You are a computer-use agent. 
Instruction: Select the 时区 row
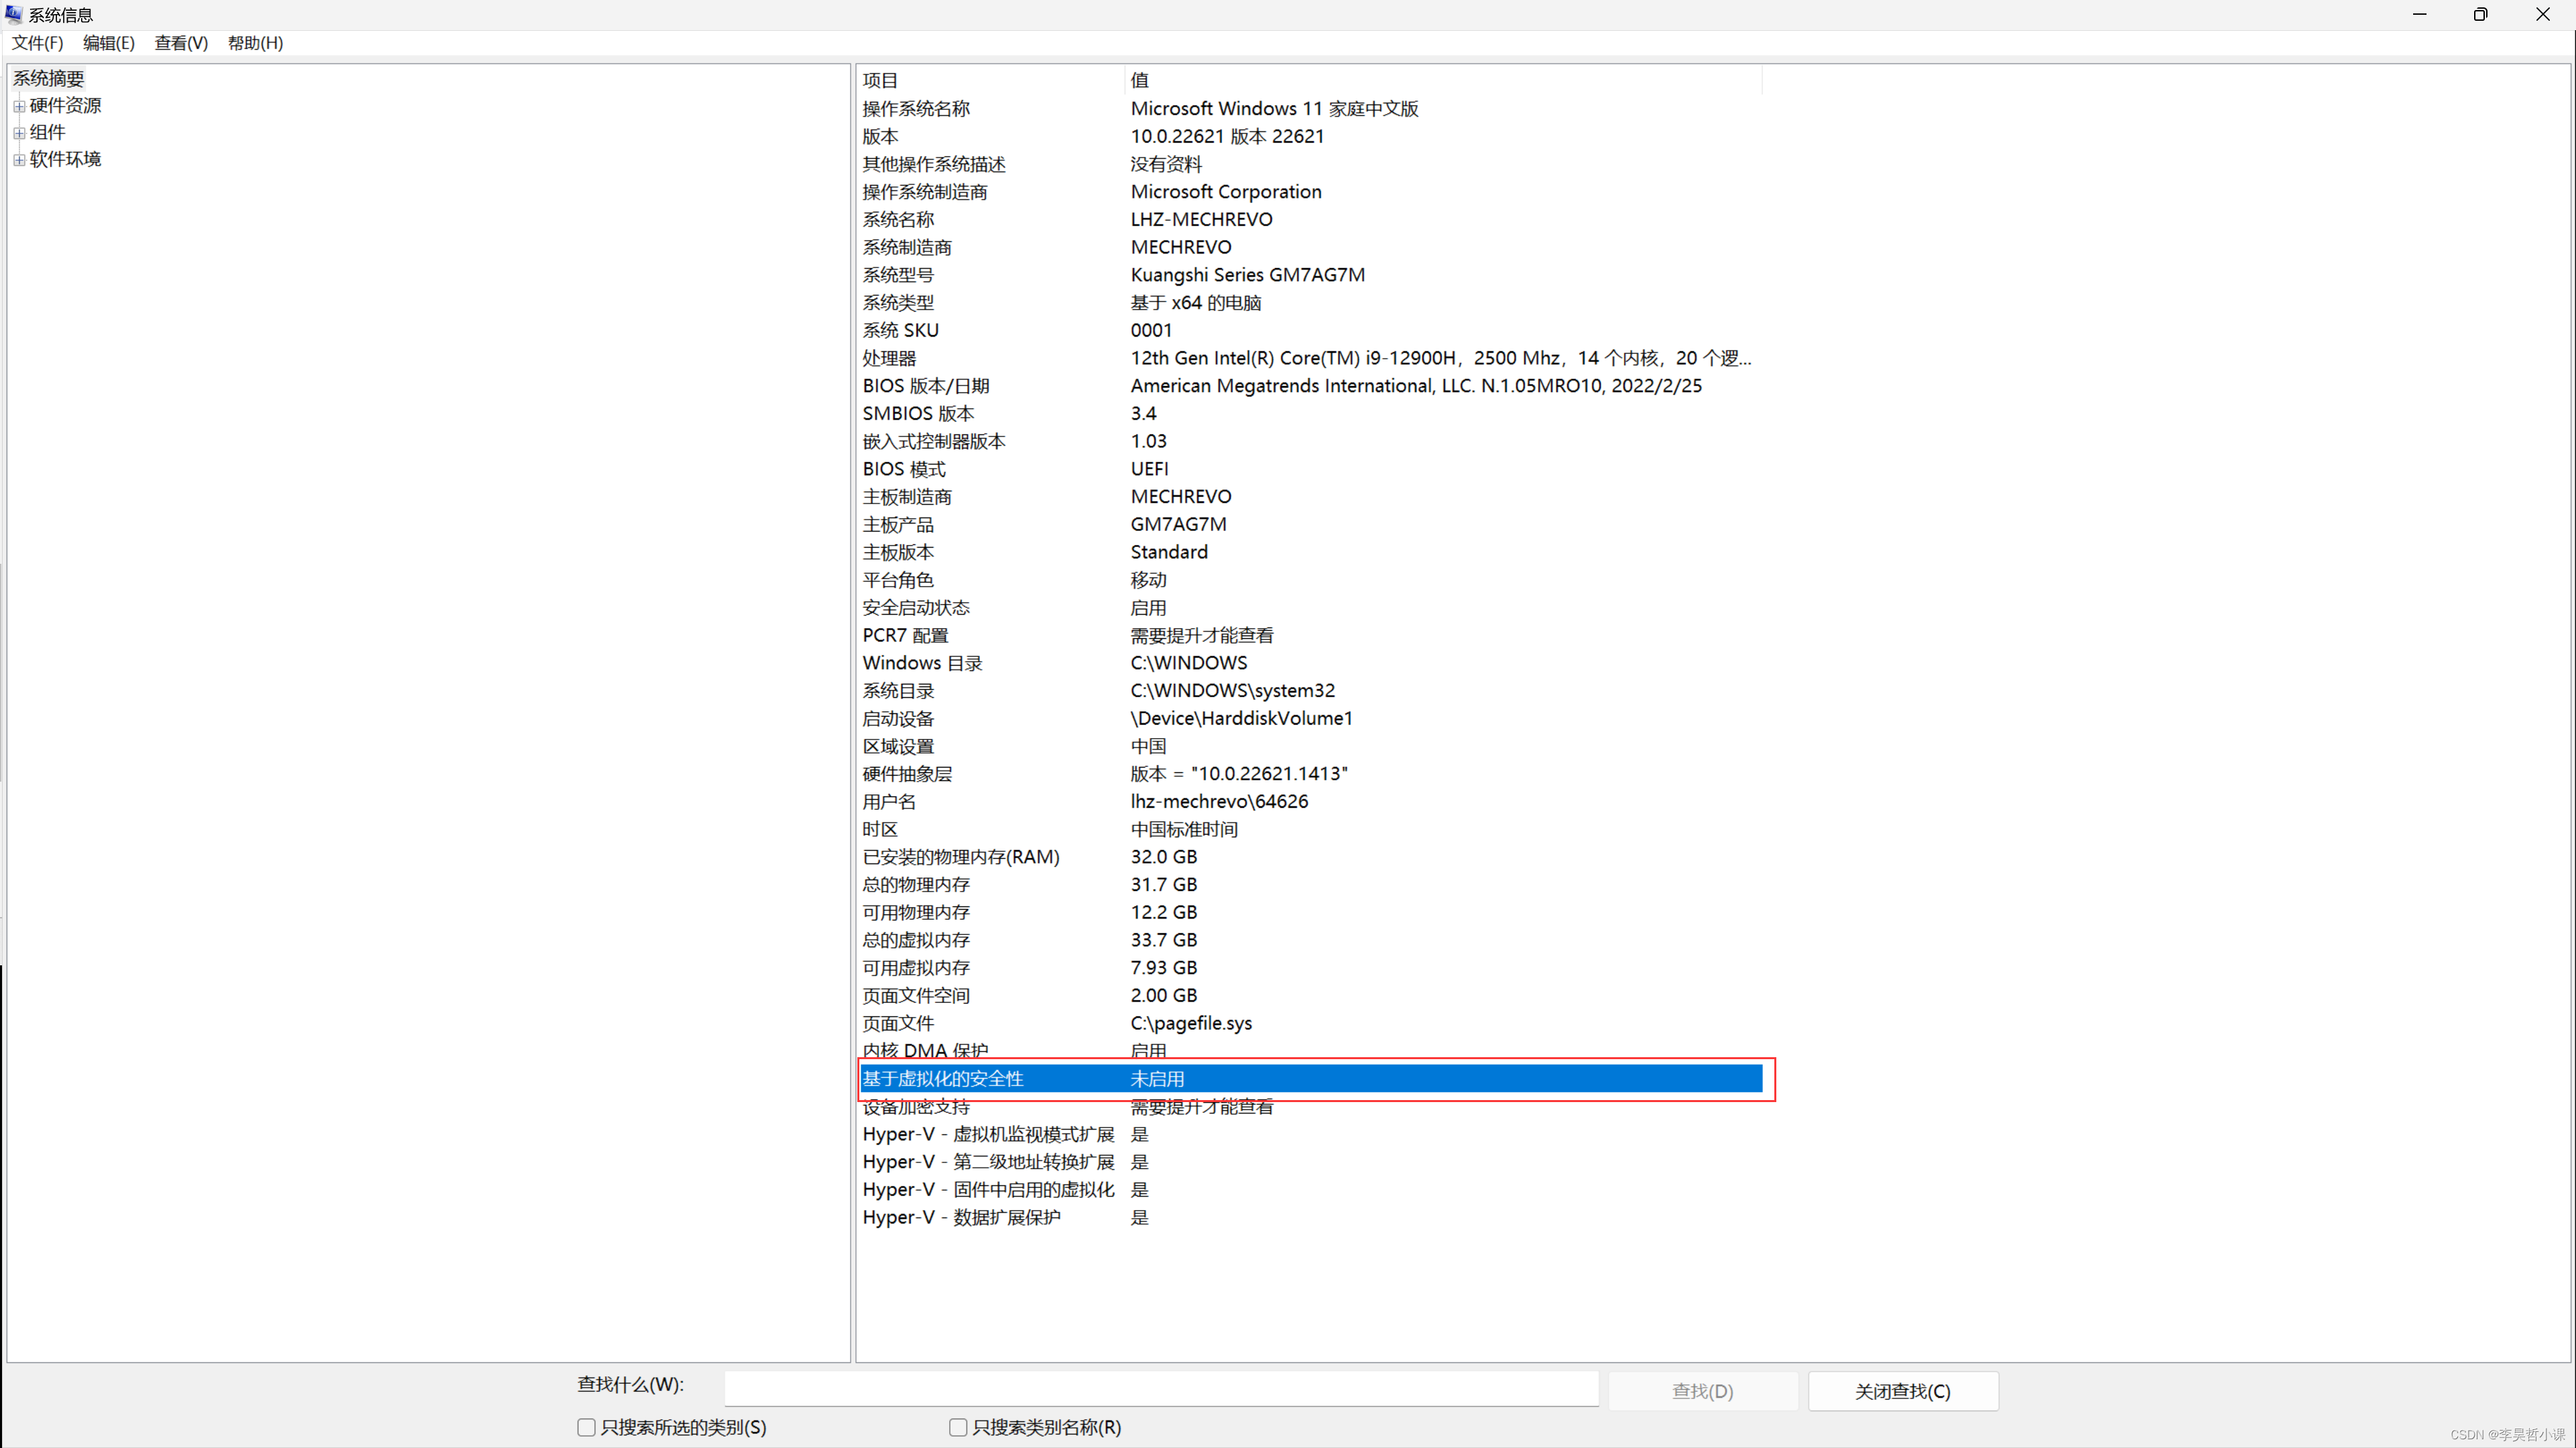coord(1310,829)
